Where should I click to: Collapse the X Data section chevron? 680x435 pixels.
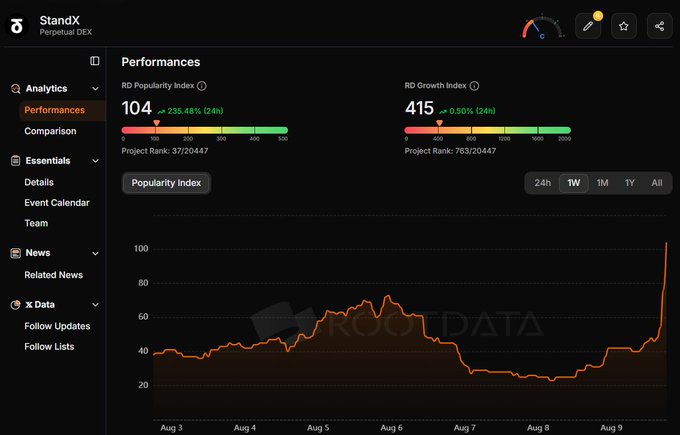pos(95,305)
